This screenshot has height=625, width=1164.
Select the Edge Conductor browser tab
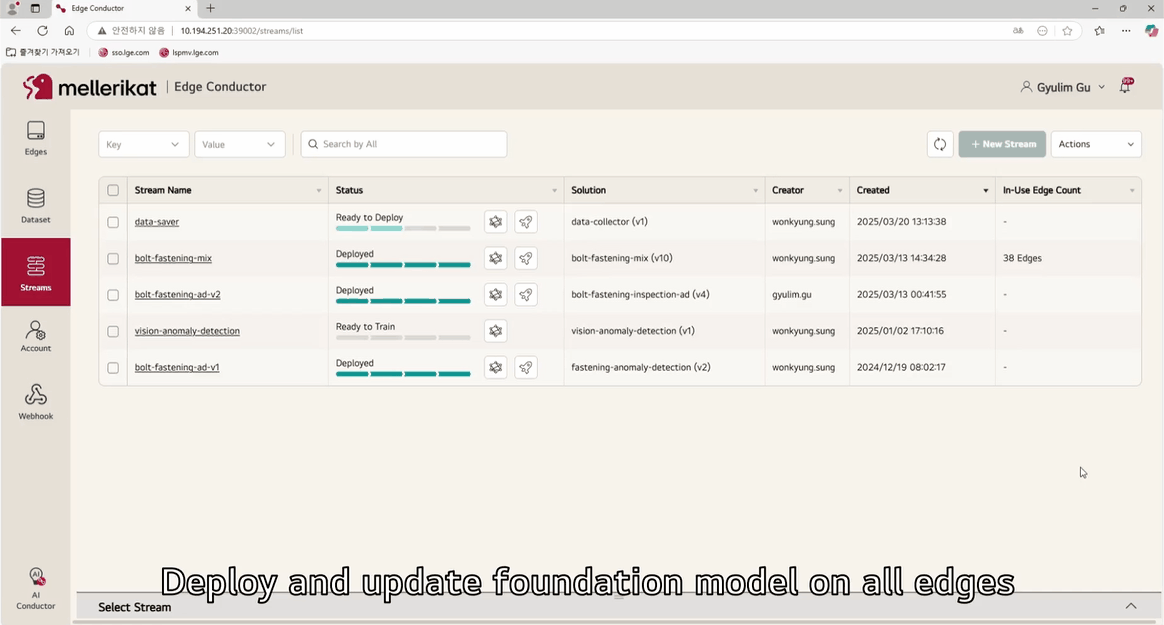pos(122,8)
